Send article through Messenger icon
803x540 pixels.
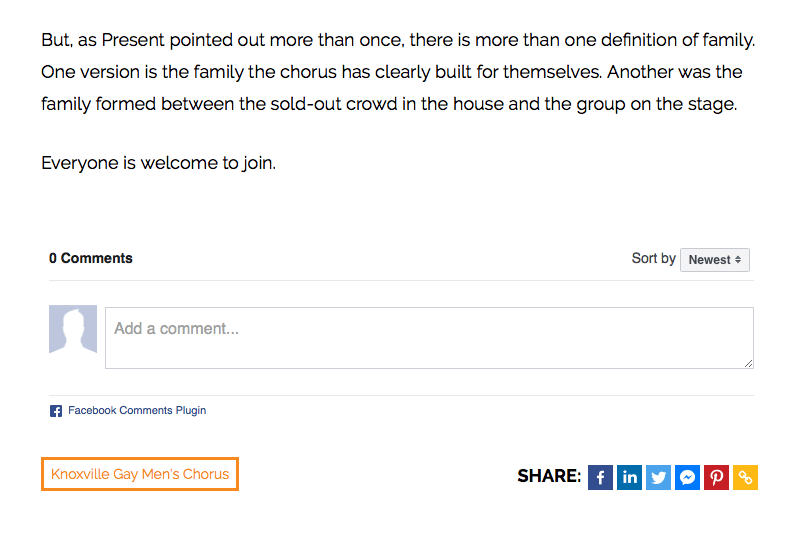(x=687, y=477)
